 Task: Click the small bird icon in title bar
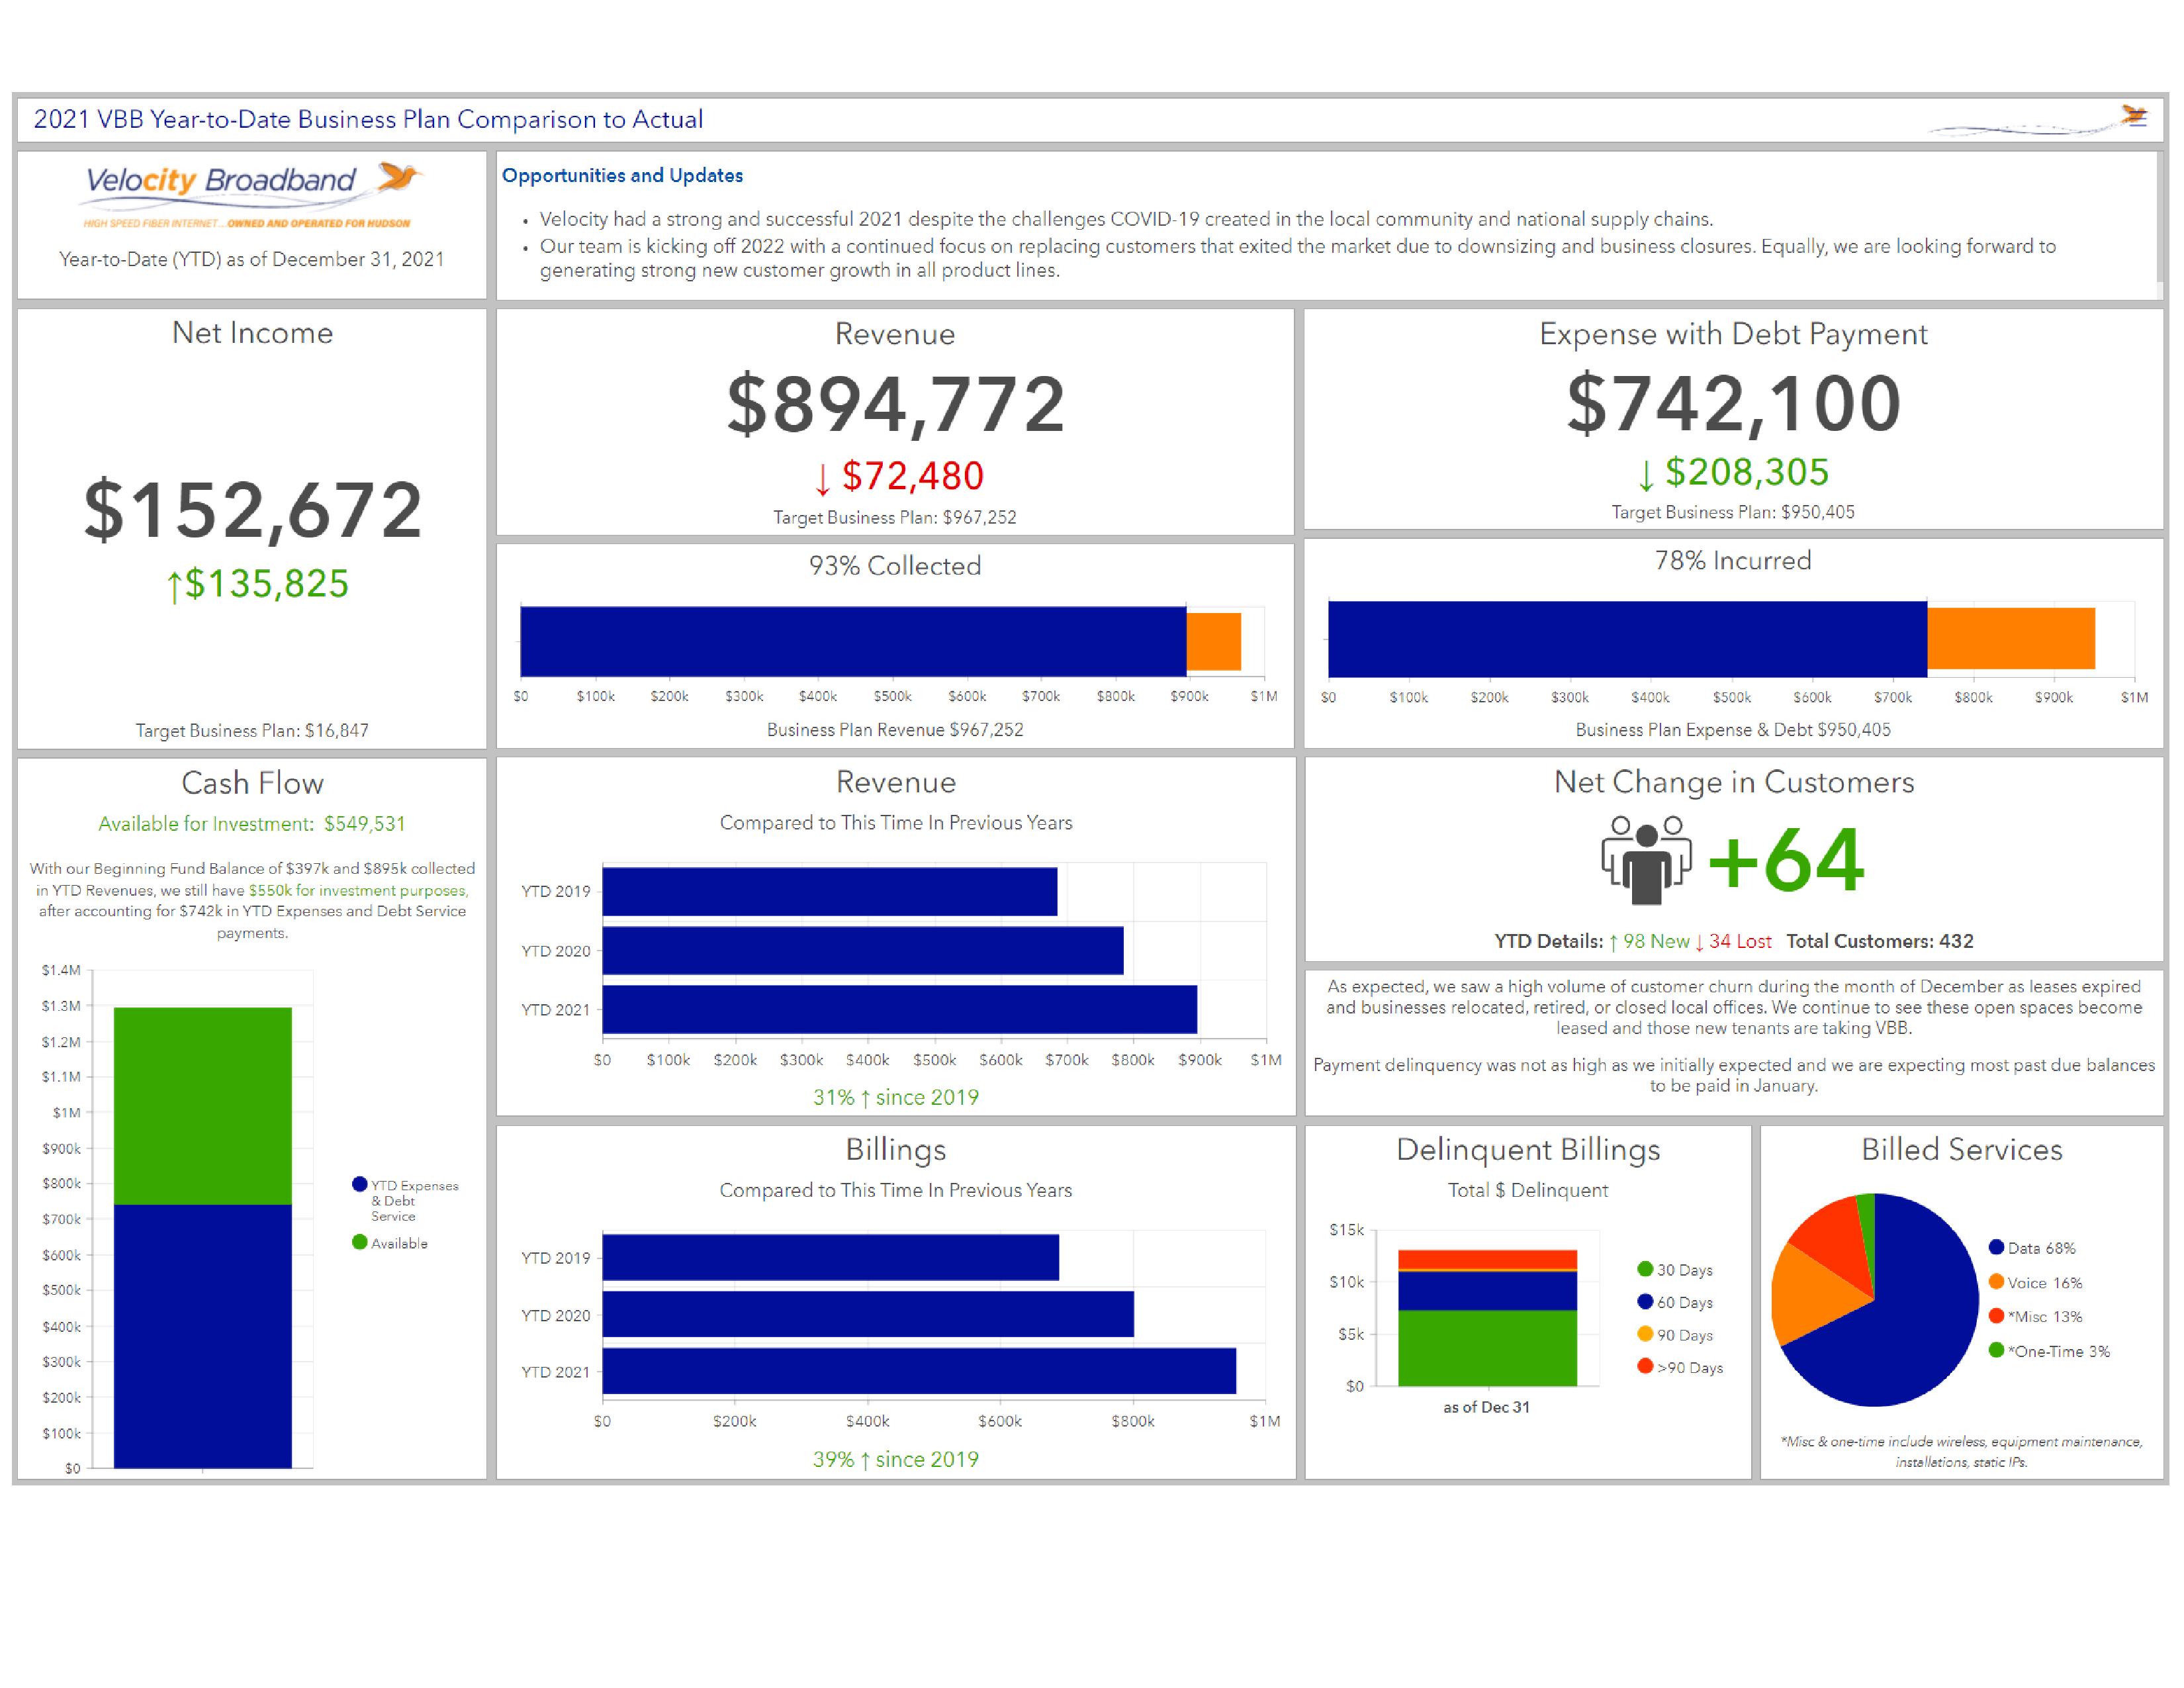coord(2135,118)
